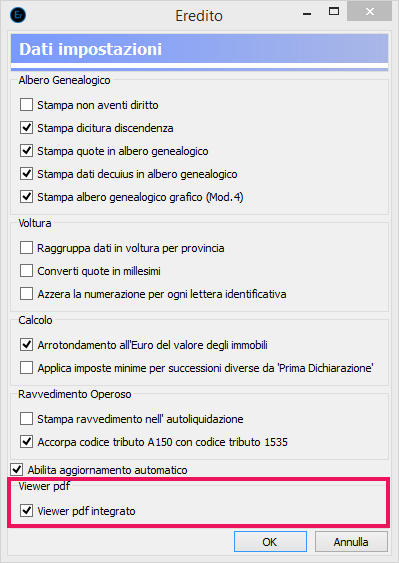Enable Applica imposte minime per successioni
The image size is (399, 563).
(26, 368)
